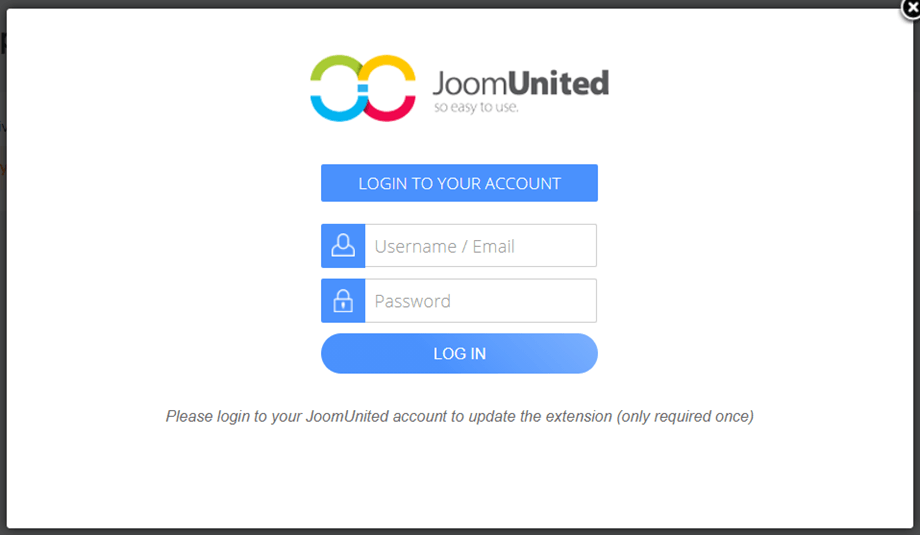Click the red arc of the logo
This screenshot has width=920, height=535.
coord(396,107)
